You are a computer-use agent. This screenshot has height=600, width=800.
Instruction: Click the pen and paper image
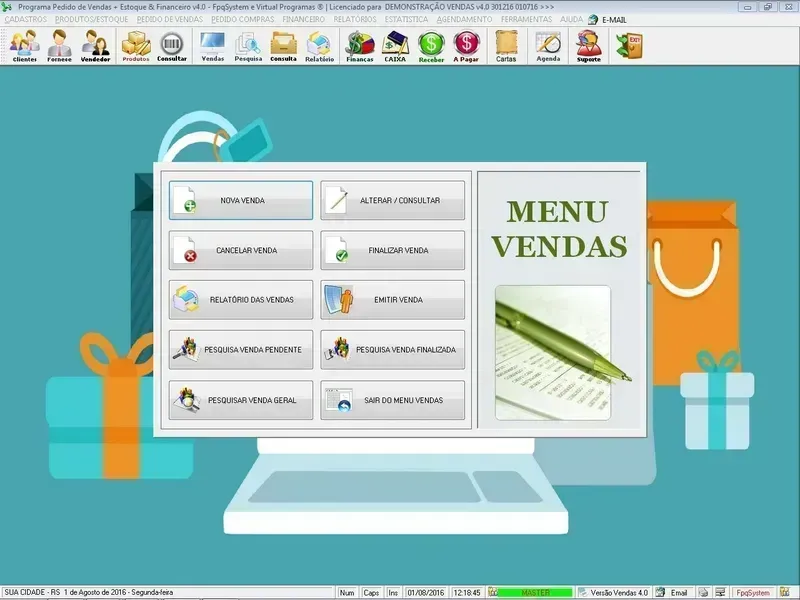pos(552,352)
